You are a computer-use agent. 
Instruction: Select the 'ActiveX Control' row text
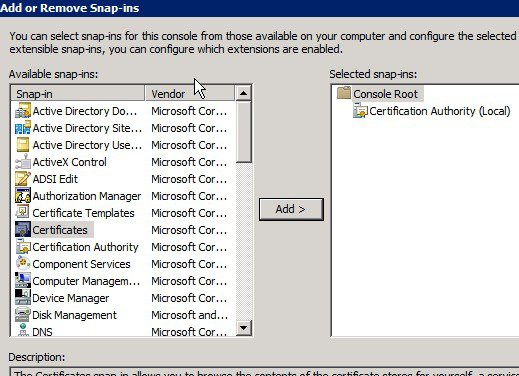point(69,162)
